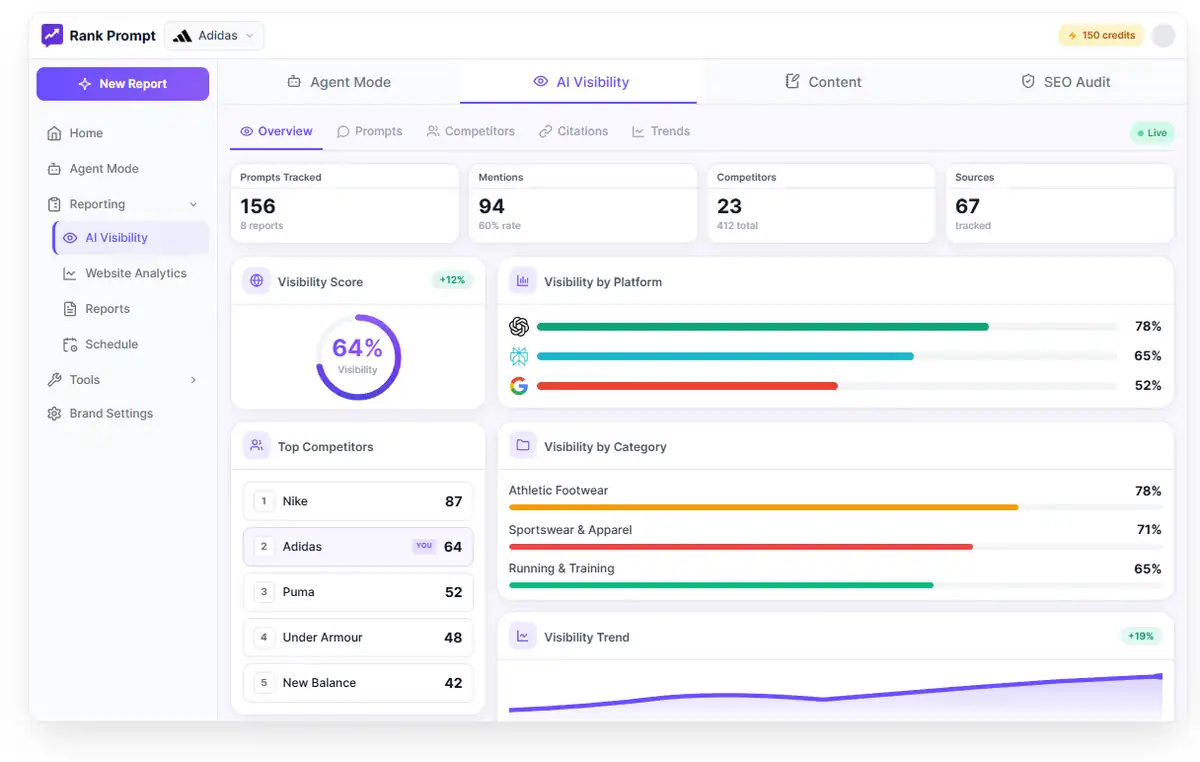Click the Athletic Footwear progress bar
The height and width of the screenshot is (762, 1200).
coord(763,507)
